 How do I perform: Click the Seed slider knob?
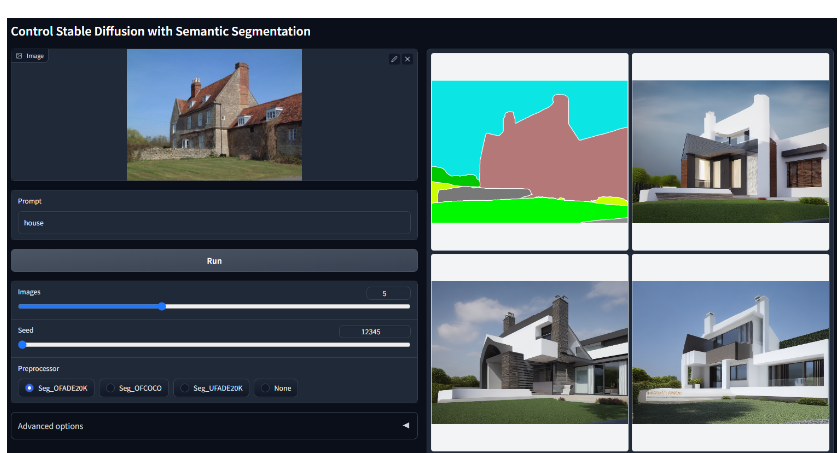(x=22, y=345)
